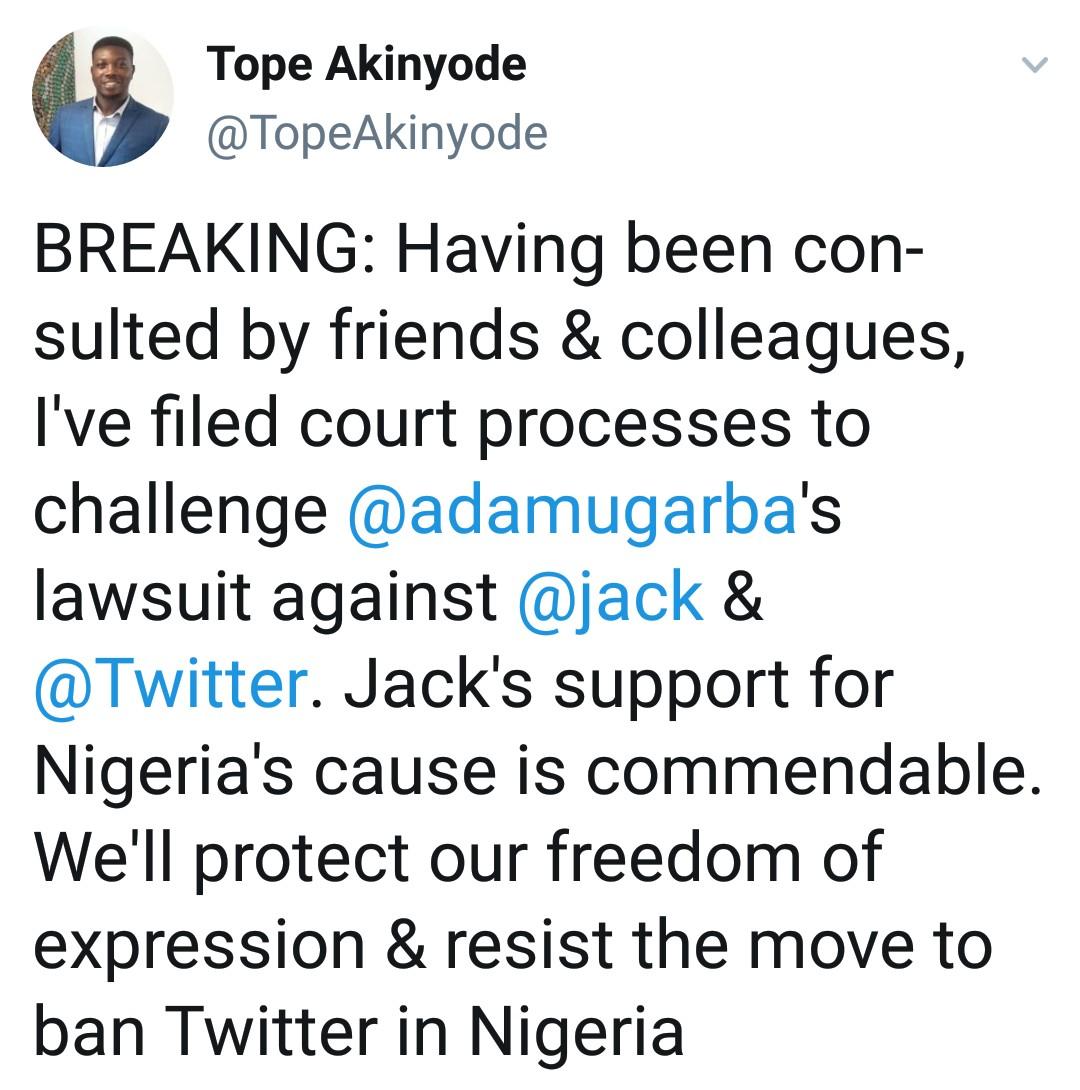Click the words "lawsuit against"
1080x1090 pixels.
[266, 598]
